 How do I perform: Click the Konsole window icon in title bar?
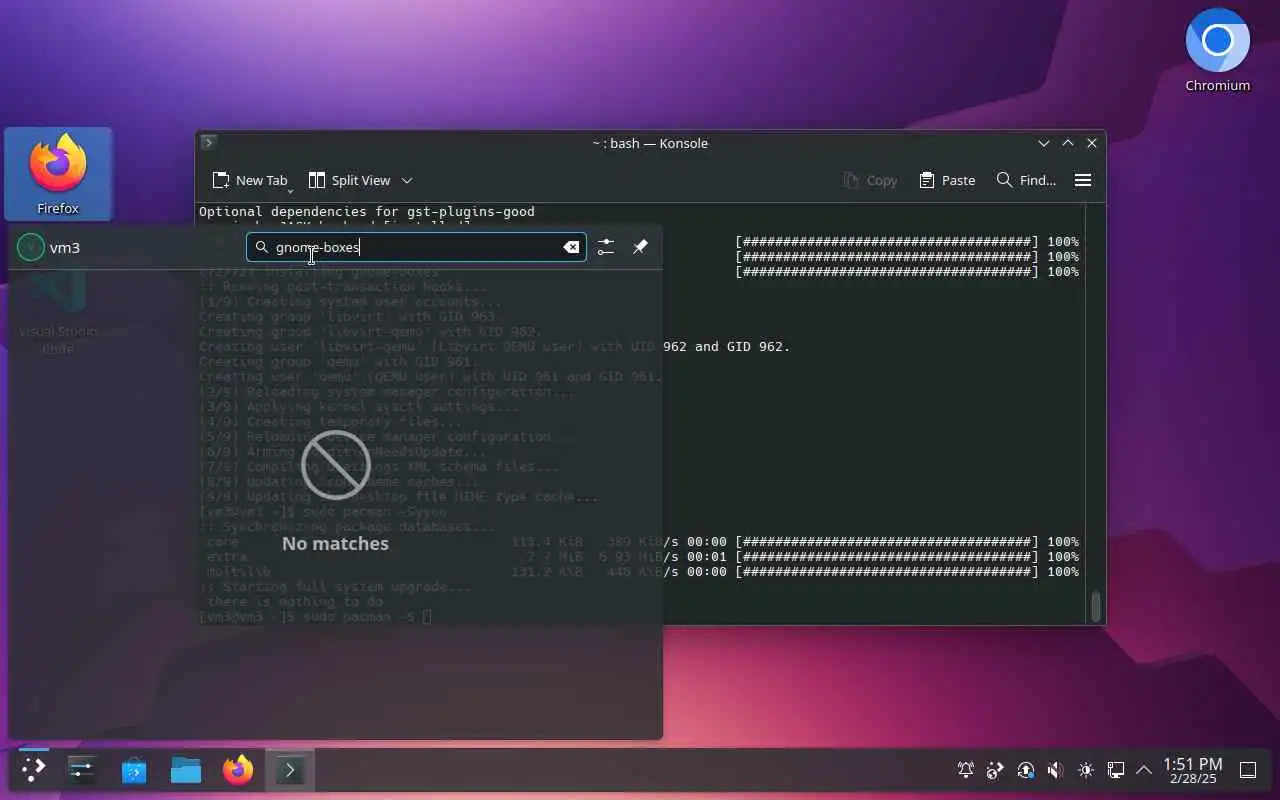tap(208, 143)
